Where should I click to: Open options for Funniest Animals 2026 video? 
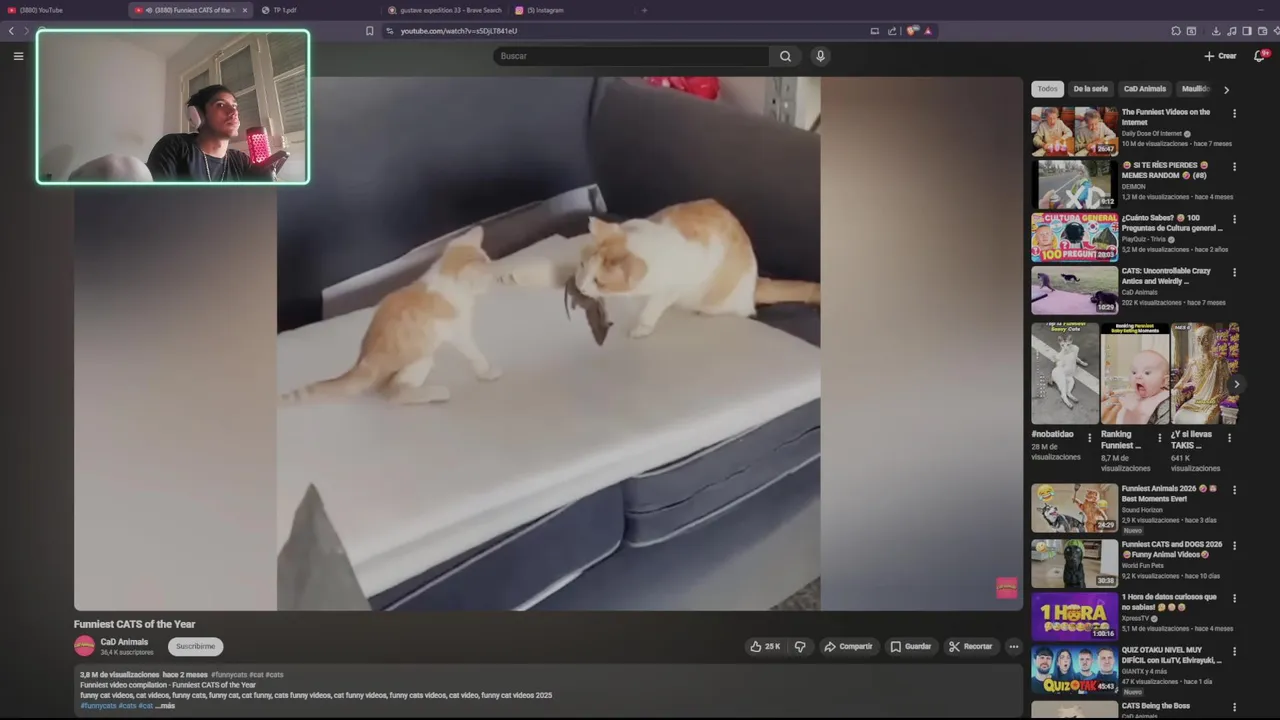click(x=1234, y=490)
